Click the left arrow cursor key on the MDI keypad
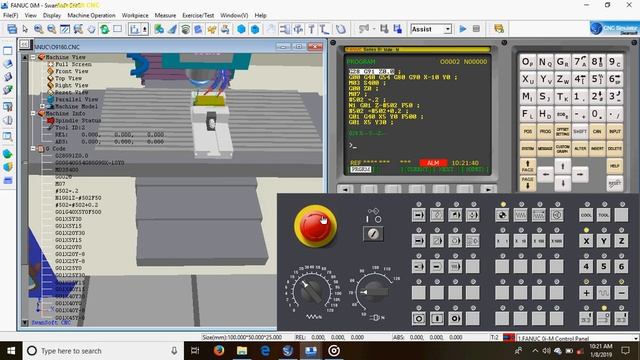Screen dimensions: 640x360 545,175
